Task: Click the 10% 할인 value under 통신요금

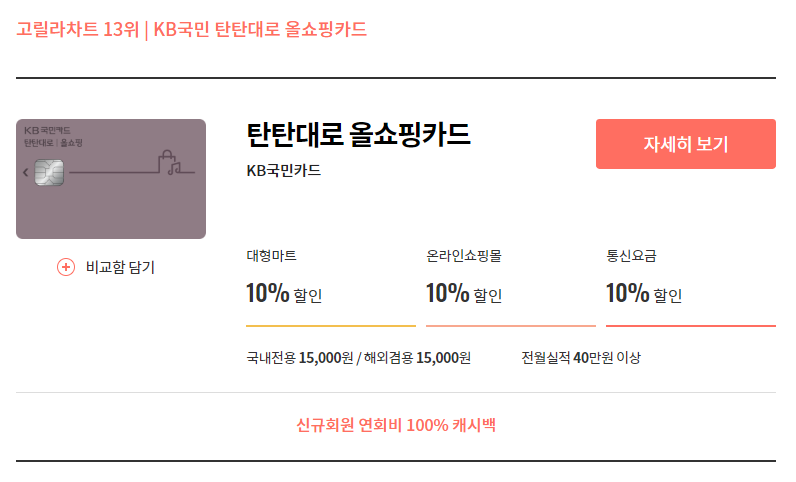Action: coord(644,293)
